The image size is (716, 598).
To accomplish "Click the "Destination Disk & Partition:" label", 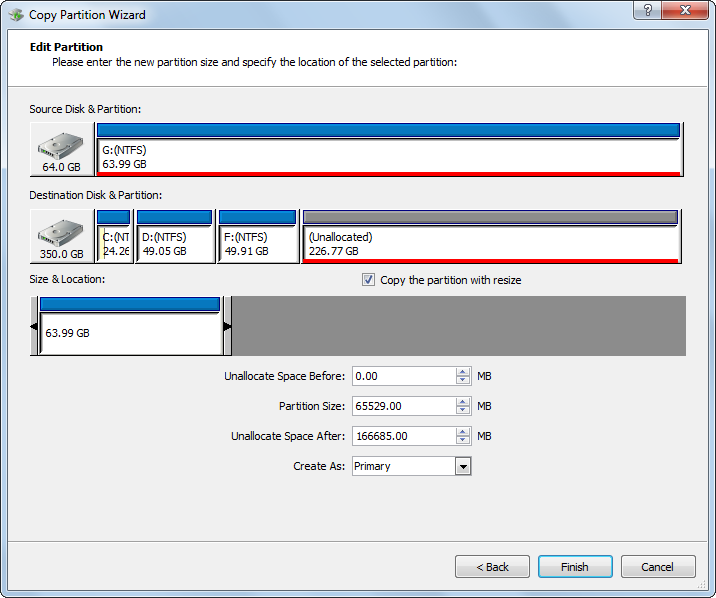I will [x=95, y=195].
